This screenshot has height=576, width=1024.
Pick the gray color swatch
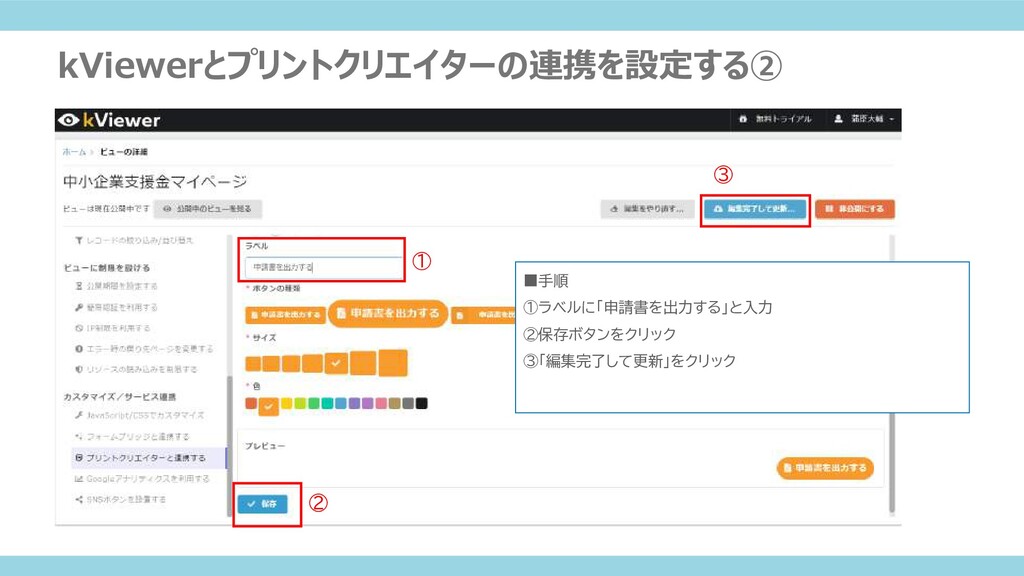pos(408,404)
